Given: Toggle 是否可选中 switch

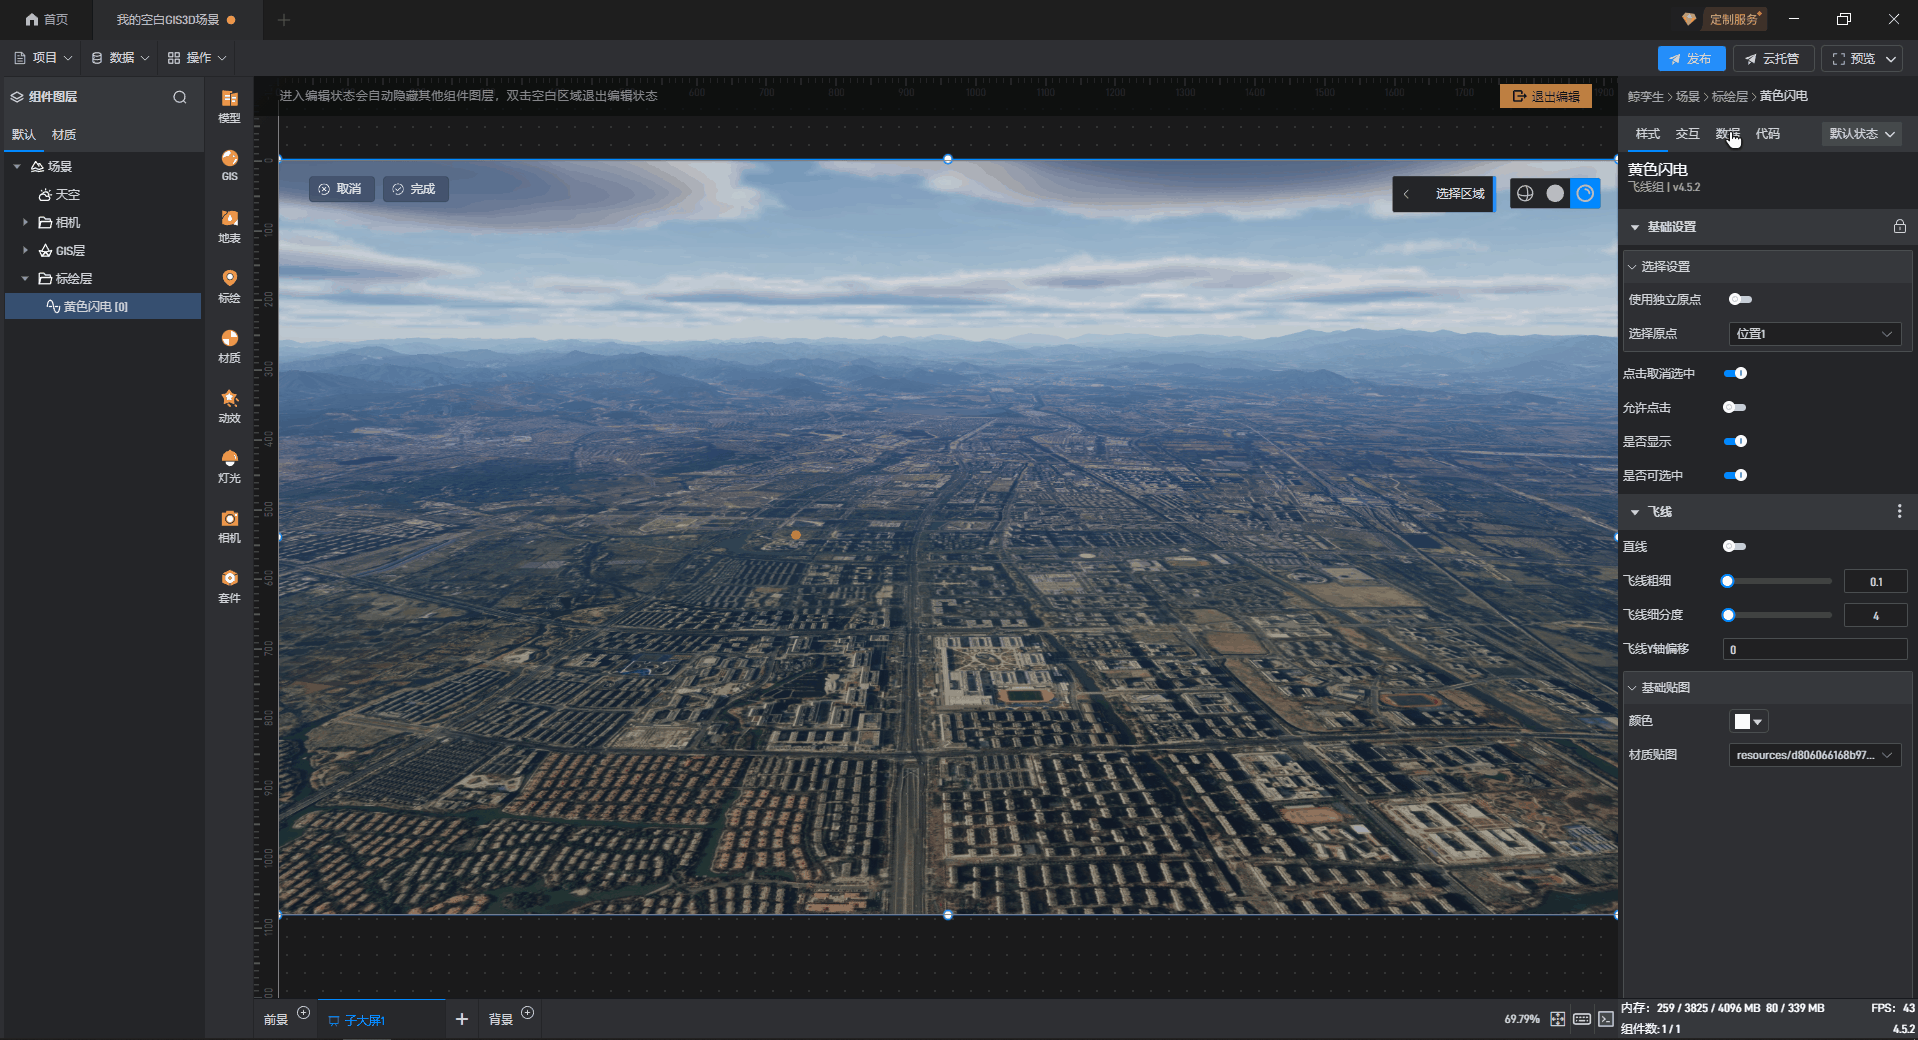Looking at the screenshot, I should pyautogui.click(x=1735, y=475).
